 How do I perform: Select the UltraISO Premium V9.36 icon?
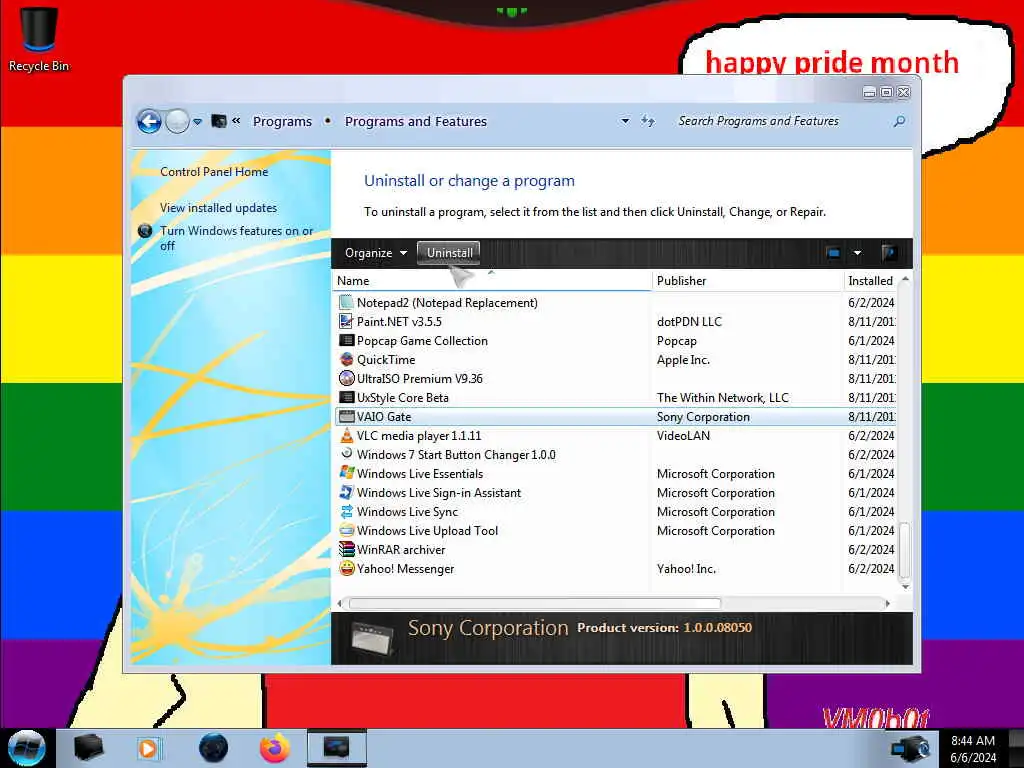click(x=346, y=378)
